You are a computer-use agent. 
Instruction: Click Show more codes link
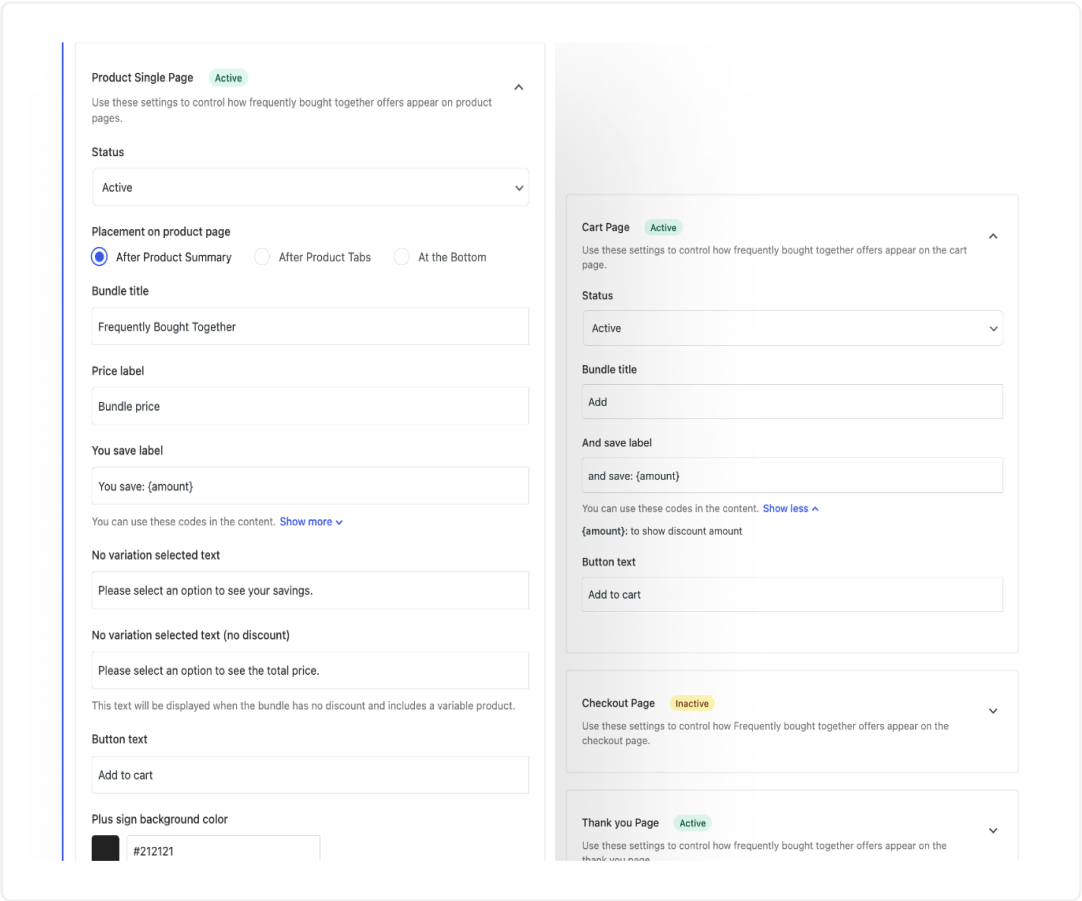[311, 522]
